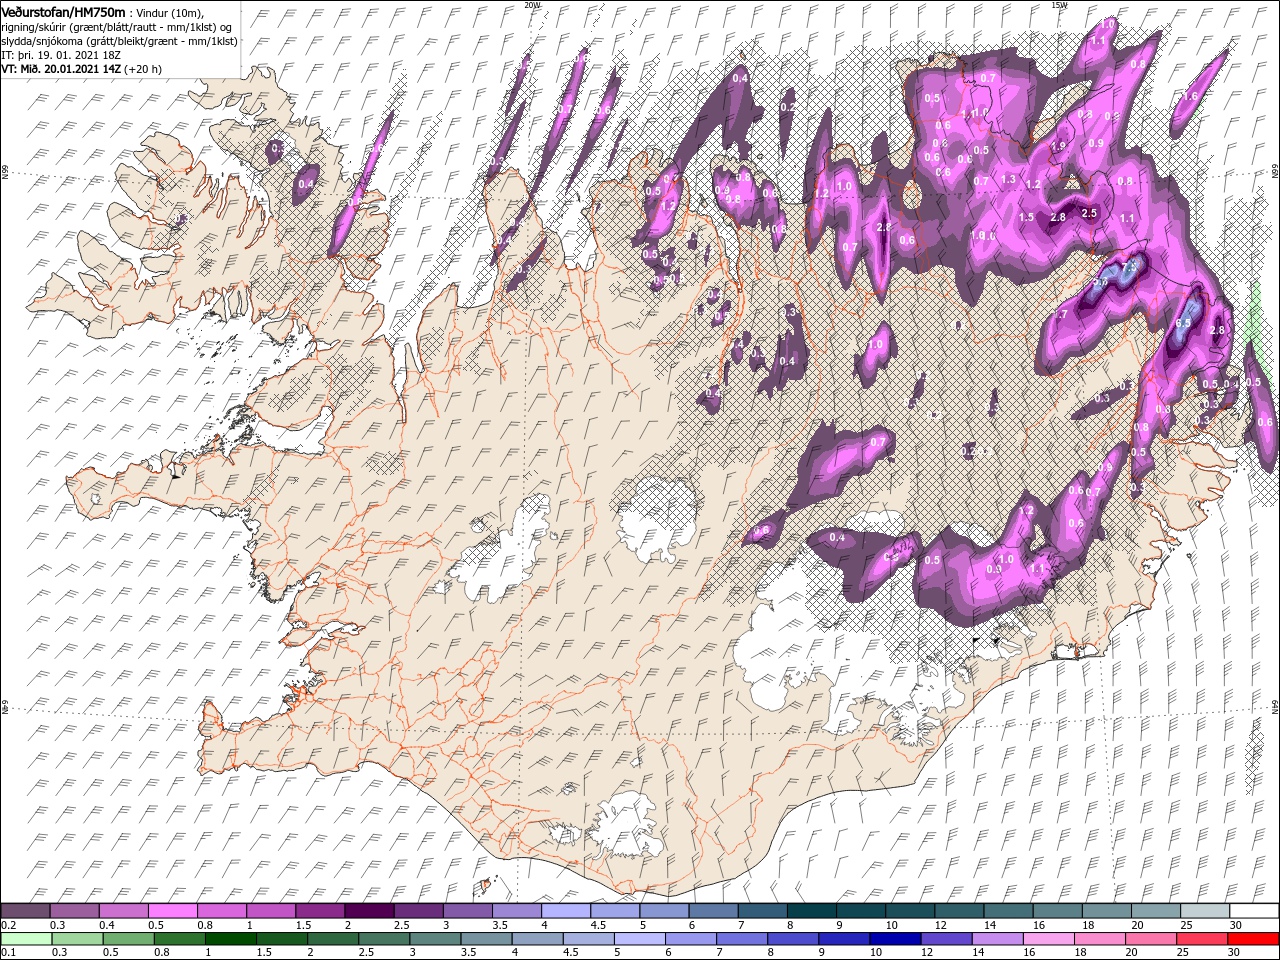The image size is (1280, 960).
Task: Click the 15W longitude label
Action: 1059,5
